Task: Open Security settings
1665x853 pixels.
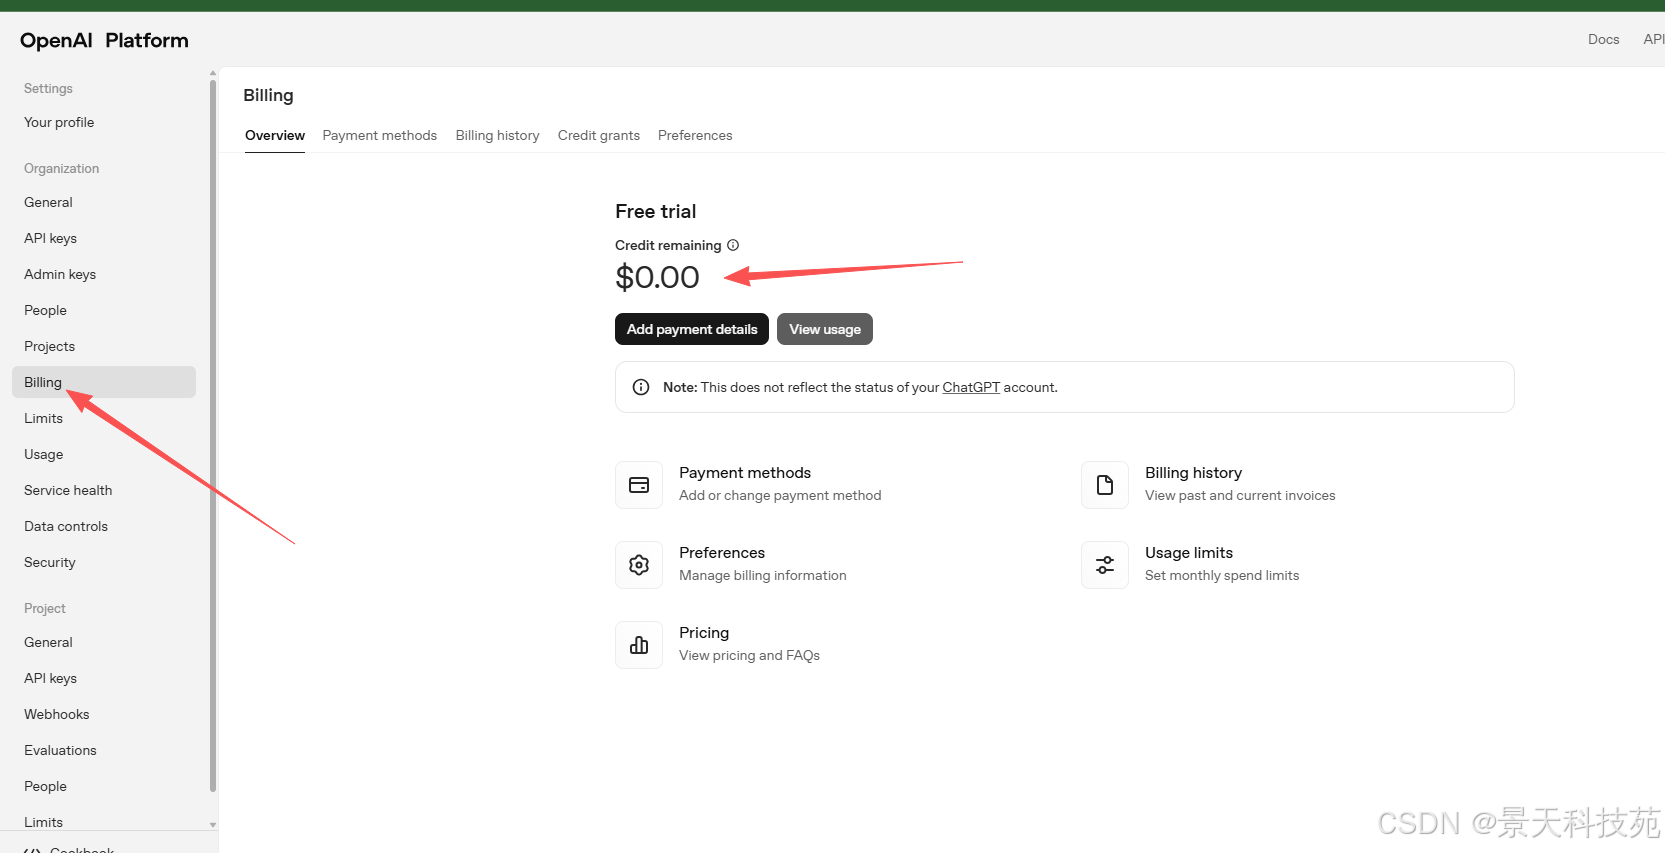Action: point(104,562)
